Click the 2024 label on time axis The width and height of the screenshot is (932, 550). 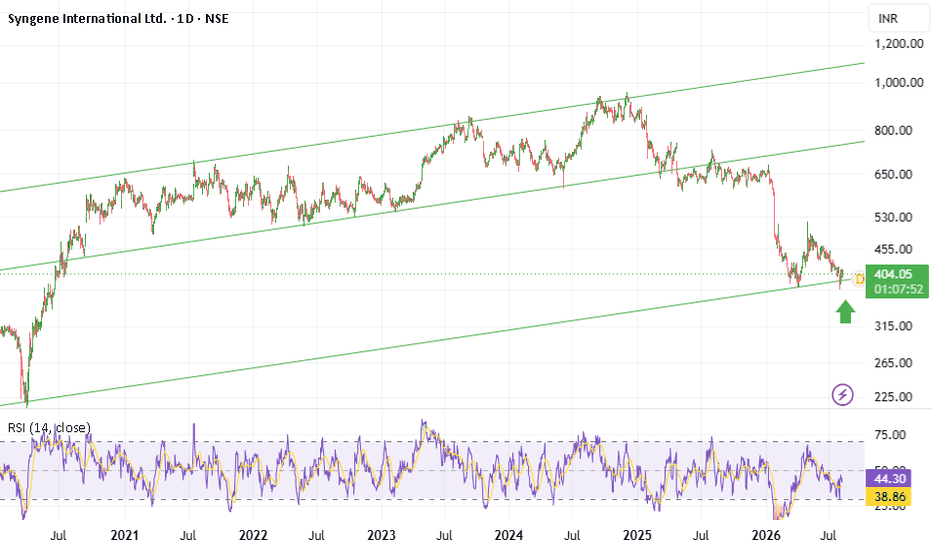tap(509, 536)
